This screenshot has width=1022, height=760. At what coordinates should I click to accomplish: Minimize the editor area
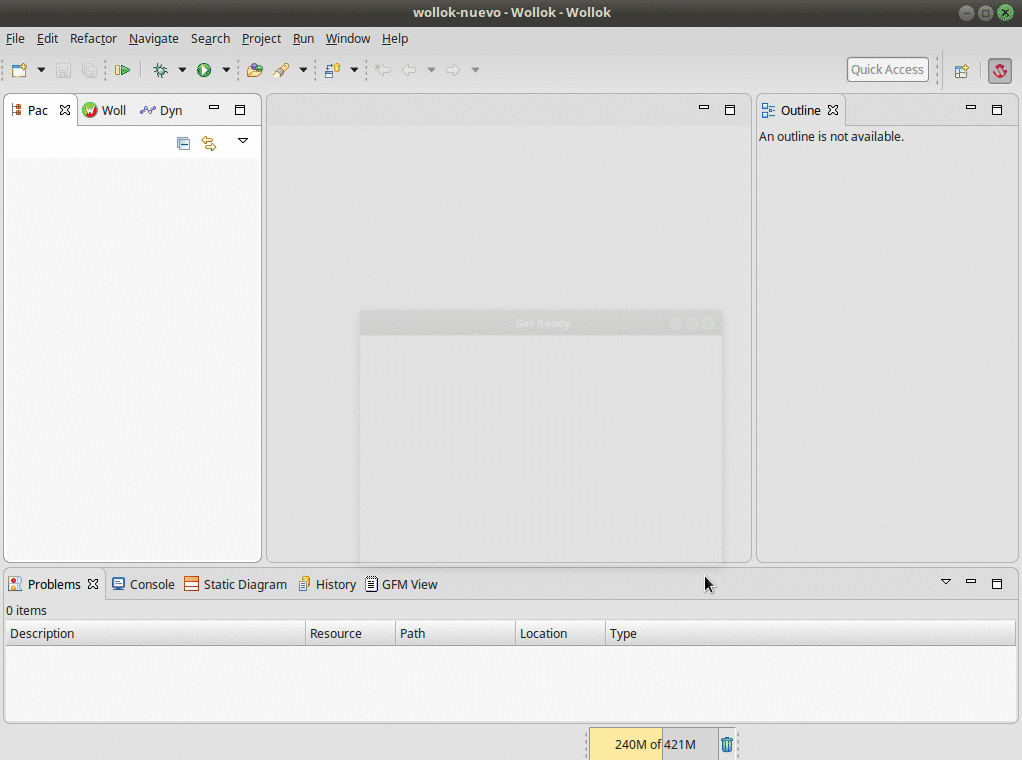(x=704, y=108)
